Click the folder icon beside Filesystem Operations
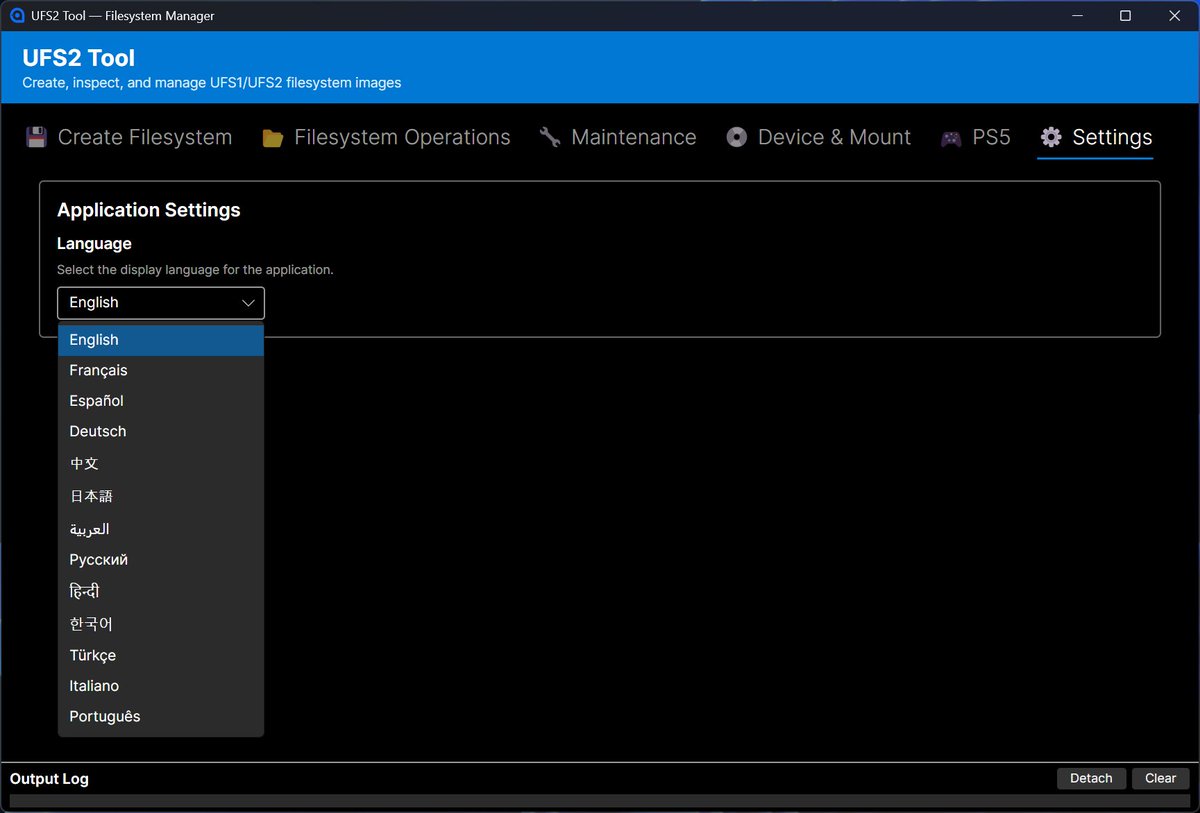 coord(272,138)
